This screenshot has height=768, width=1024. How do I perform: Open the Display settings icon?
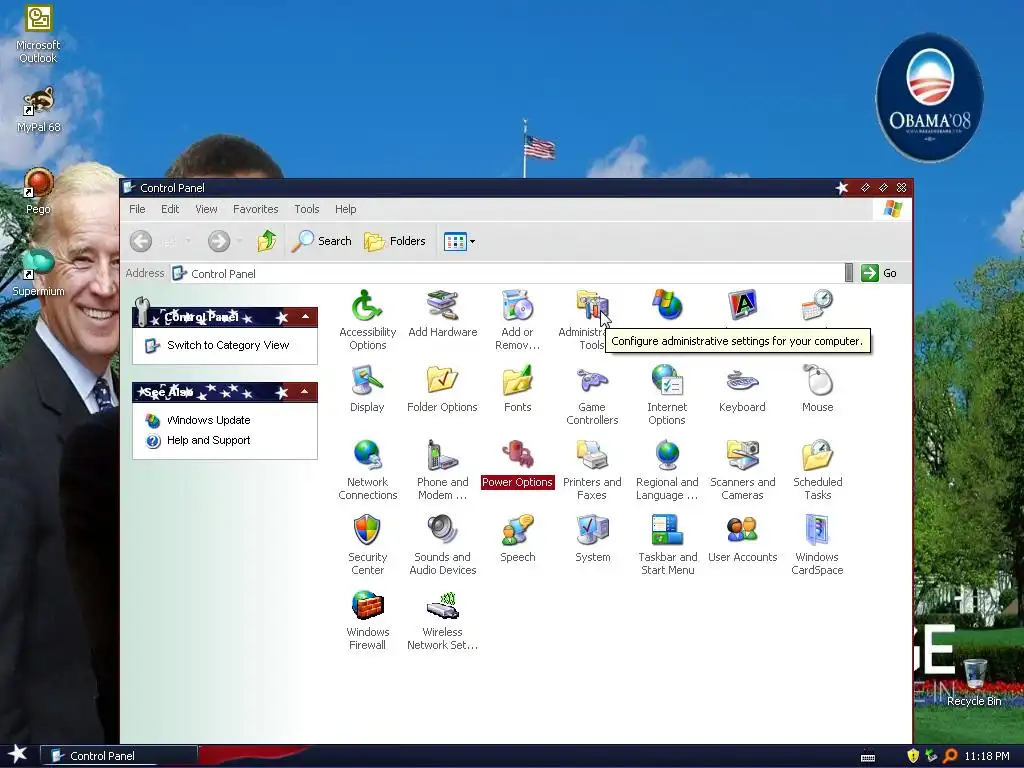pyautogui.click(x=367, y=388)
